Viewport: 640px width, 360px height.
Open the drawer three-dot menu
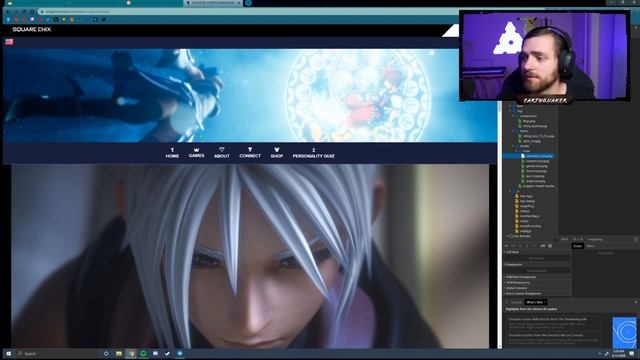(506, 302)
